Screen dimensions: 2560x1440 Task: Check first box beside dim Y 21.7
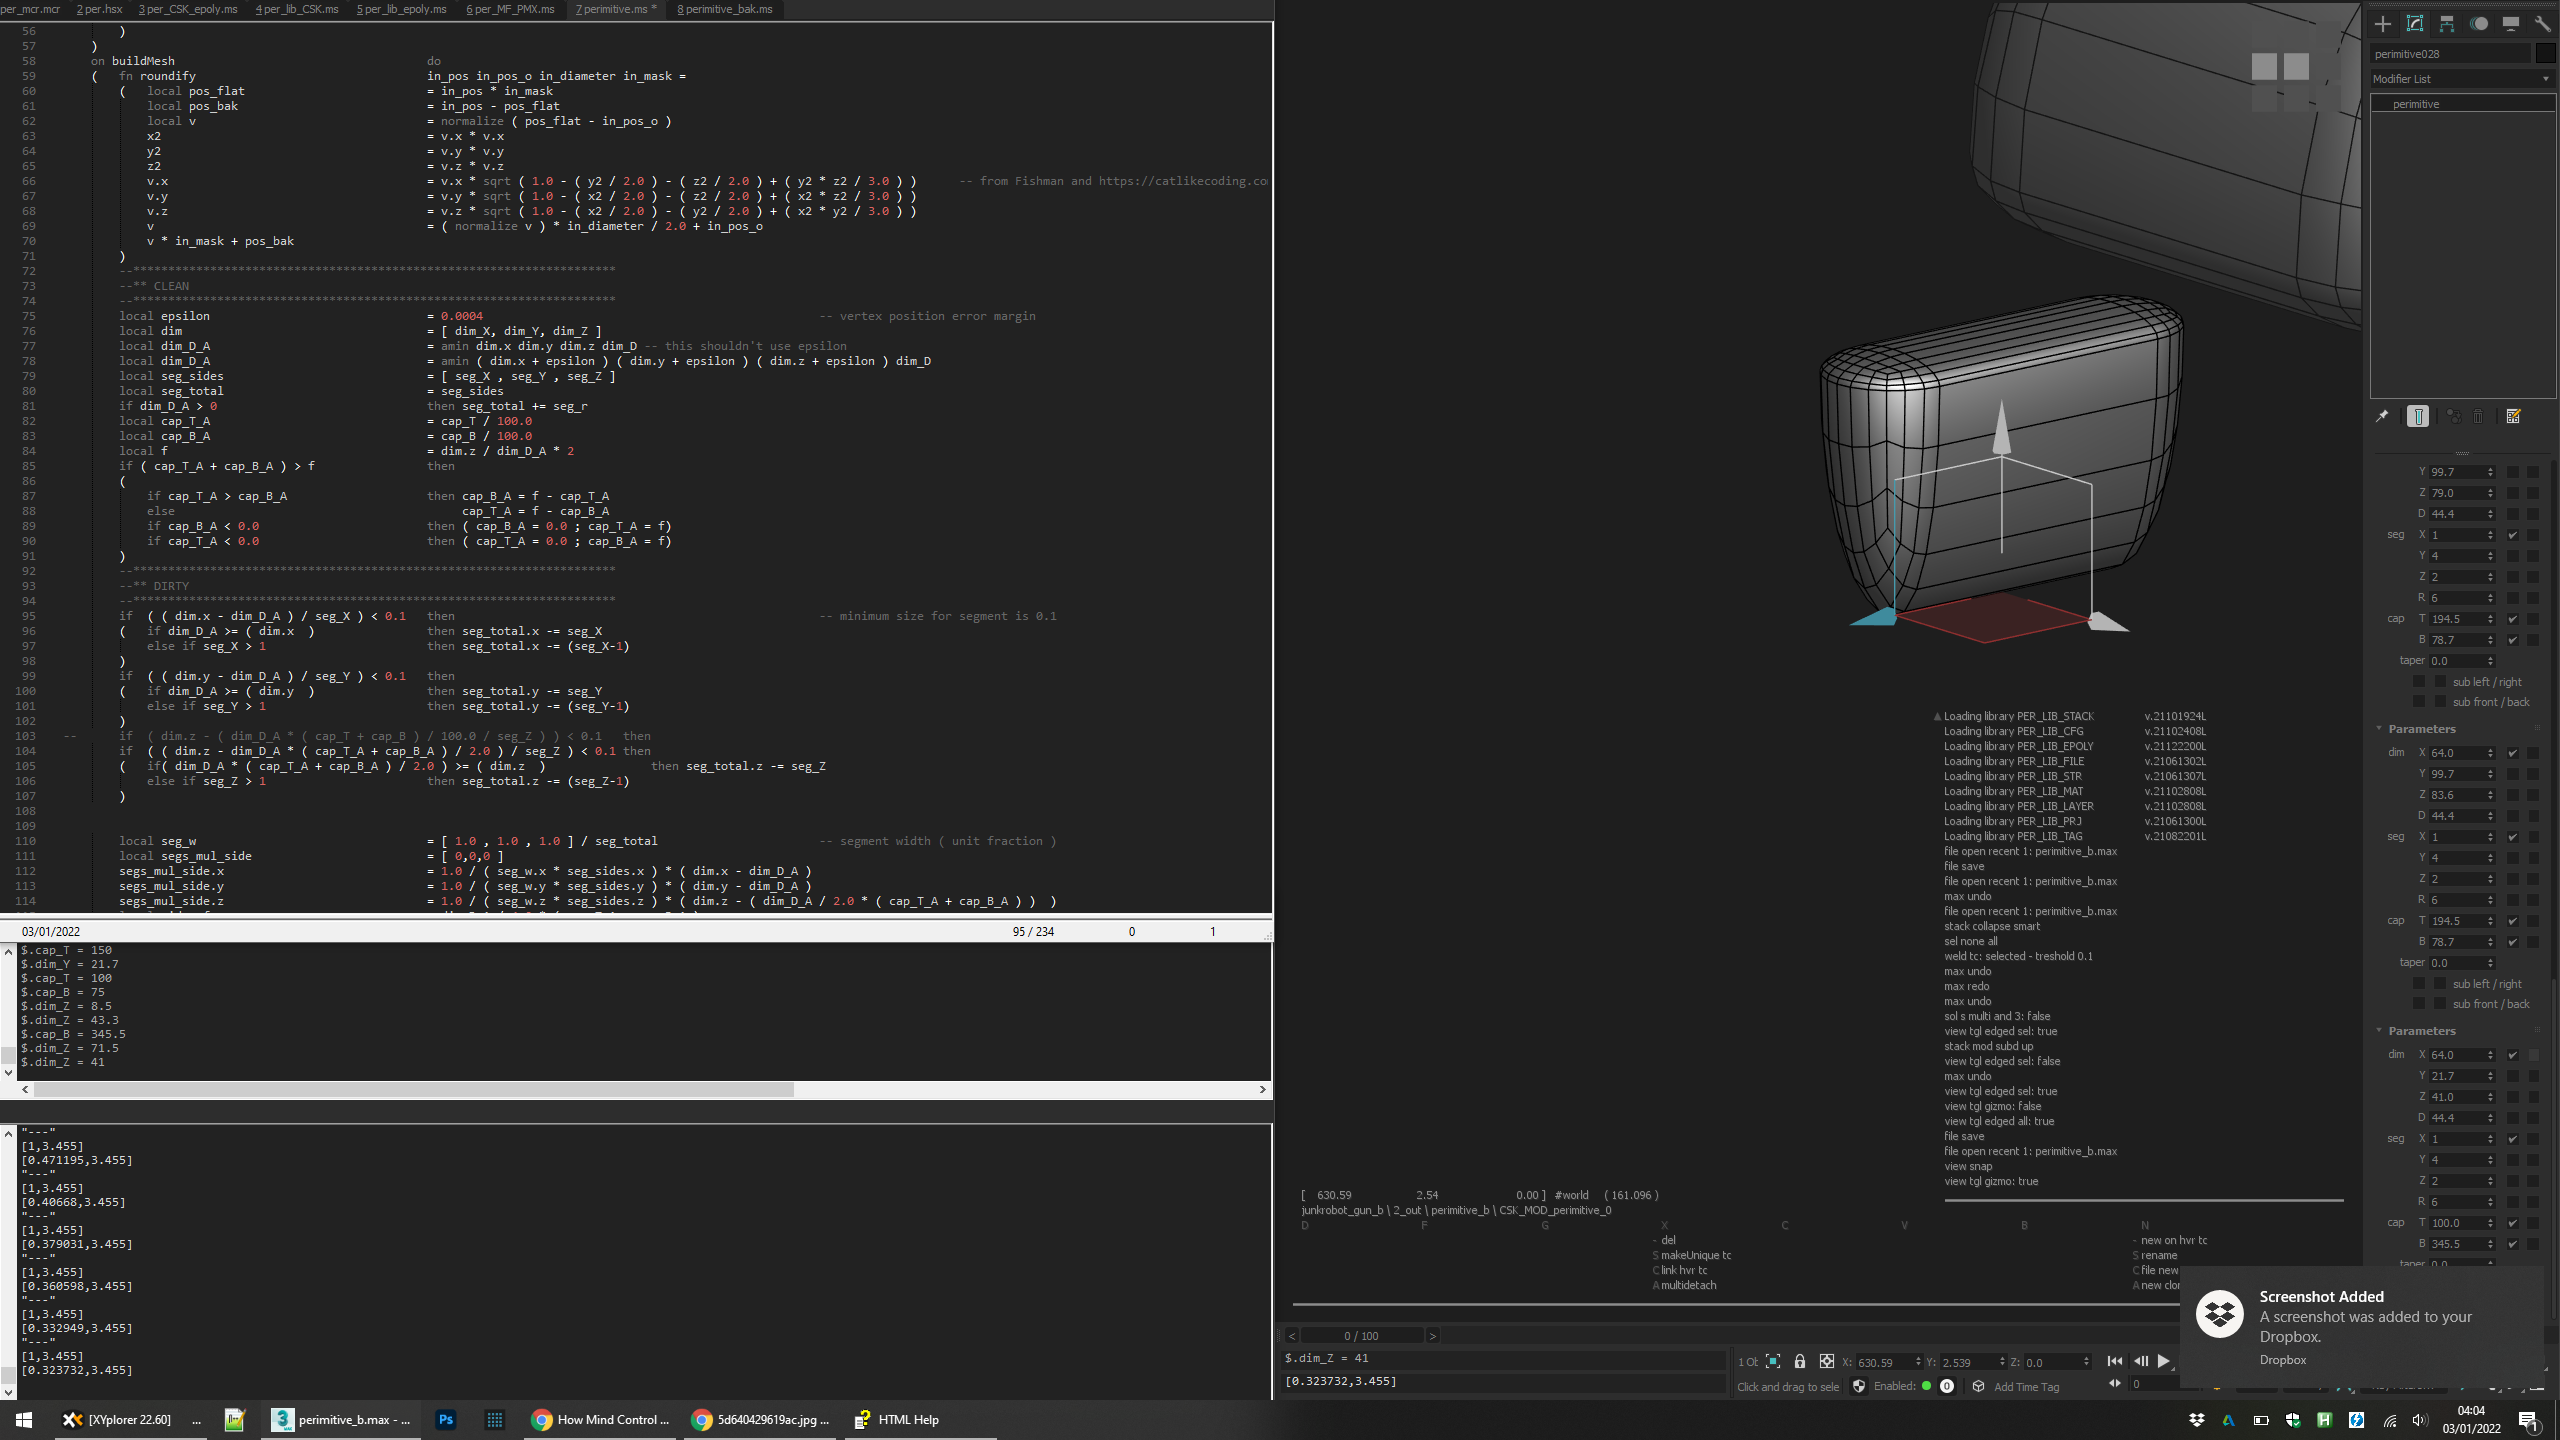pyautogui.click(x=2512, y=1076)
